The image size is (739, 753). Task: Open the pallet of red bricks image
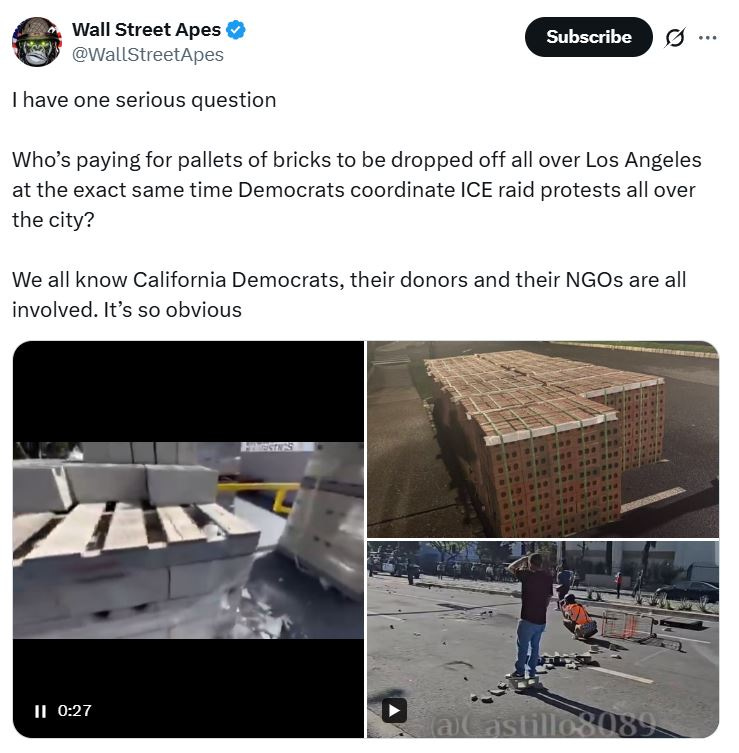(543, 439)
